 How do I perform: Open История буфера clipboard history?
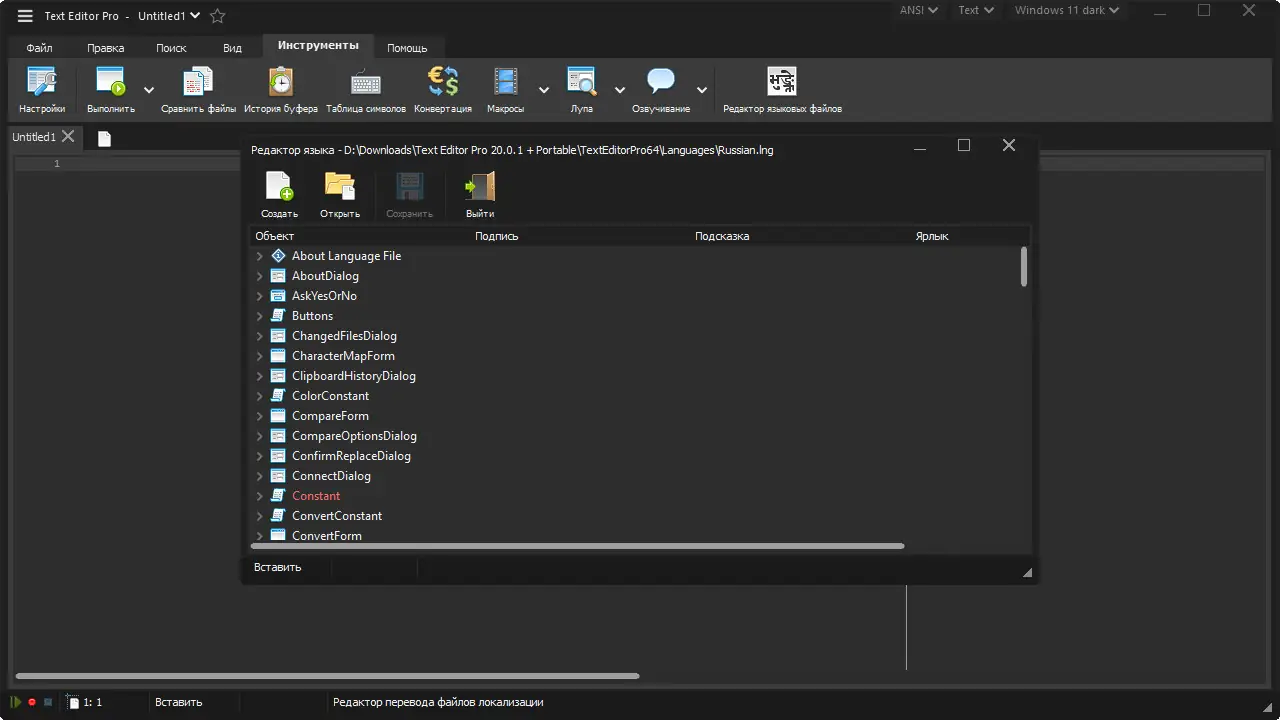click(280, 88)
